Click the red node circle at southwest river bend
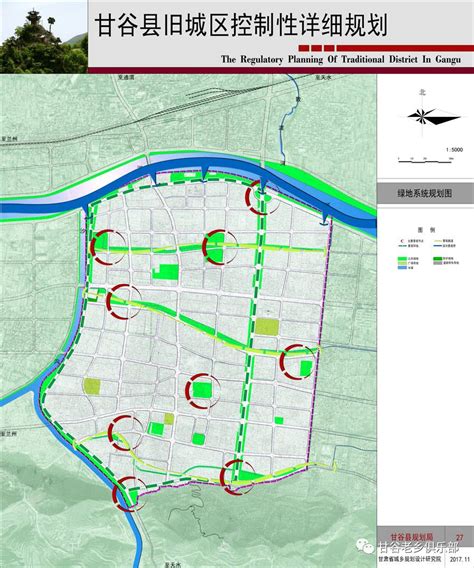This screenshot has width=474, height=568. (x=130, y=494)
